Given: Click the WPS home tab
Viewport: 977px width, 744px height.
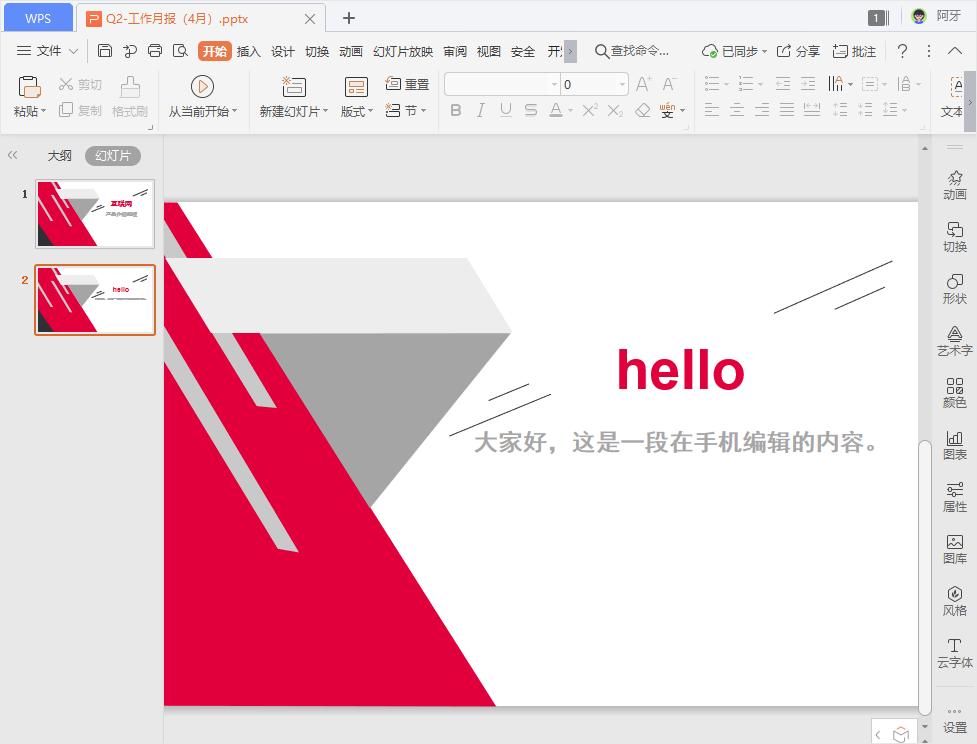Looking at the screenshot, I should [38, 17].
